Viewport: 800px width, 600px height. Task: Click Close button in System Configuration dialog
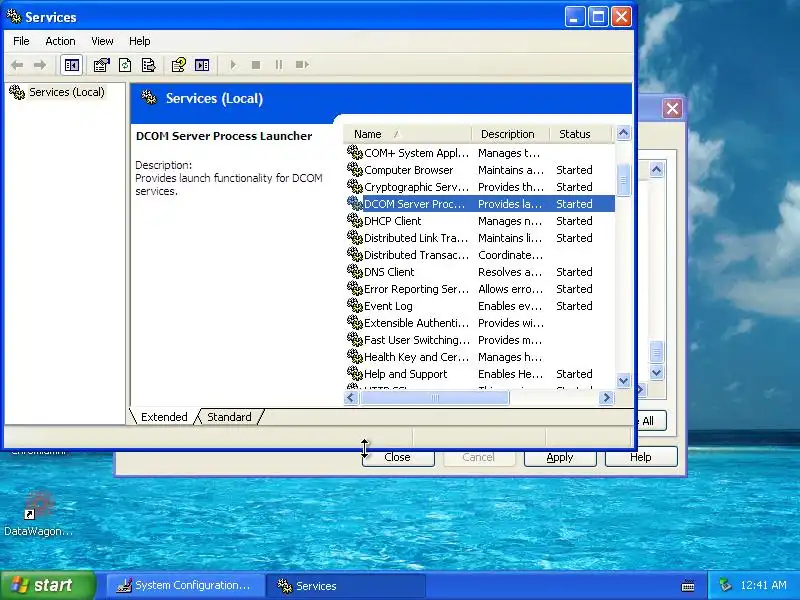(398, 457)
